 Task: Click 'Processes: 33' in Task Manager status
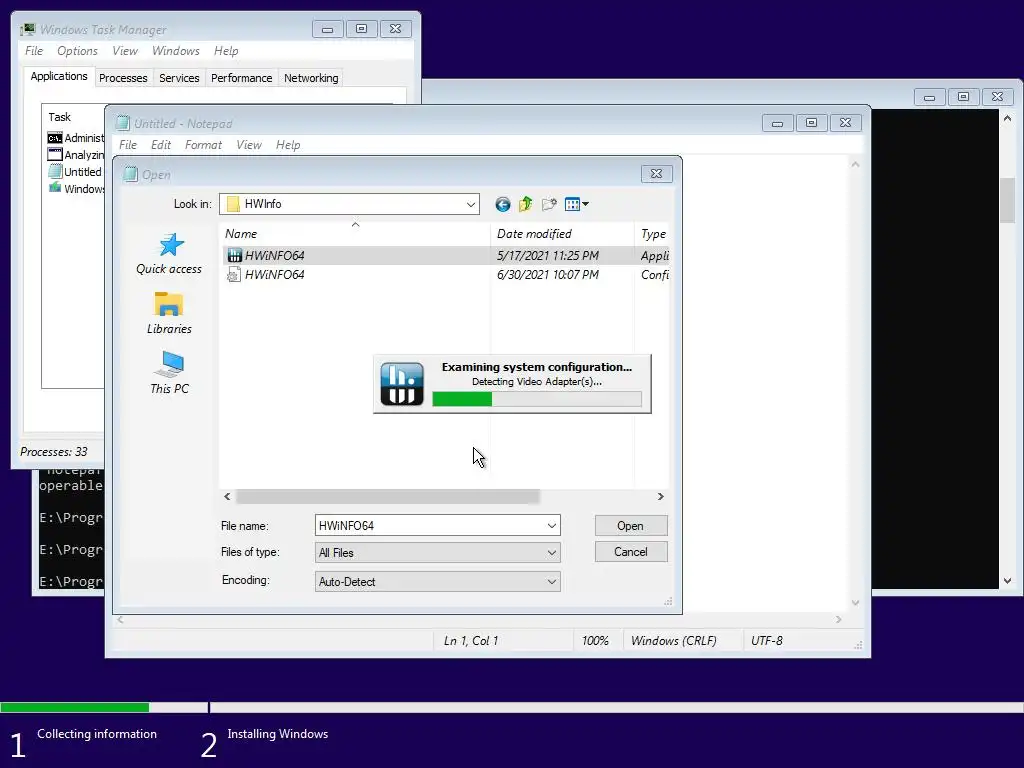(54, 452)
